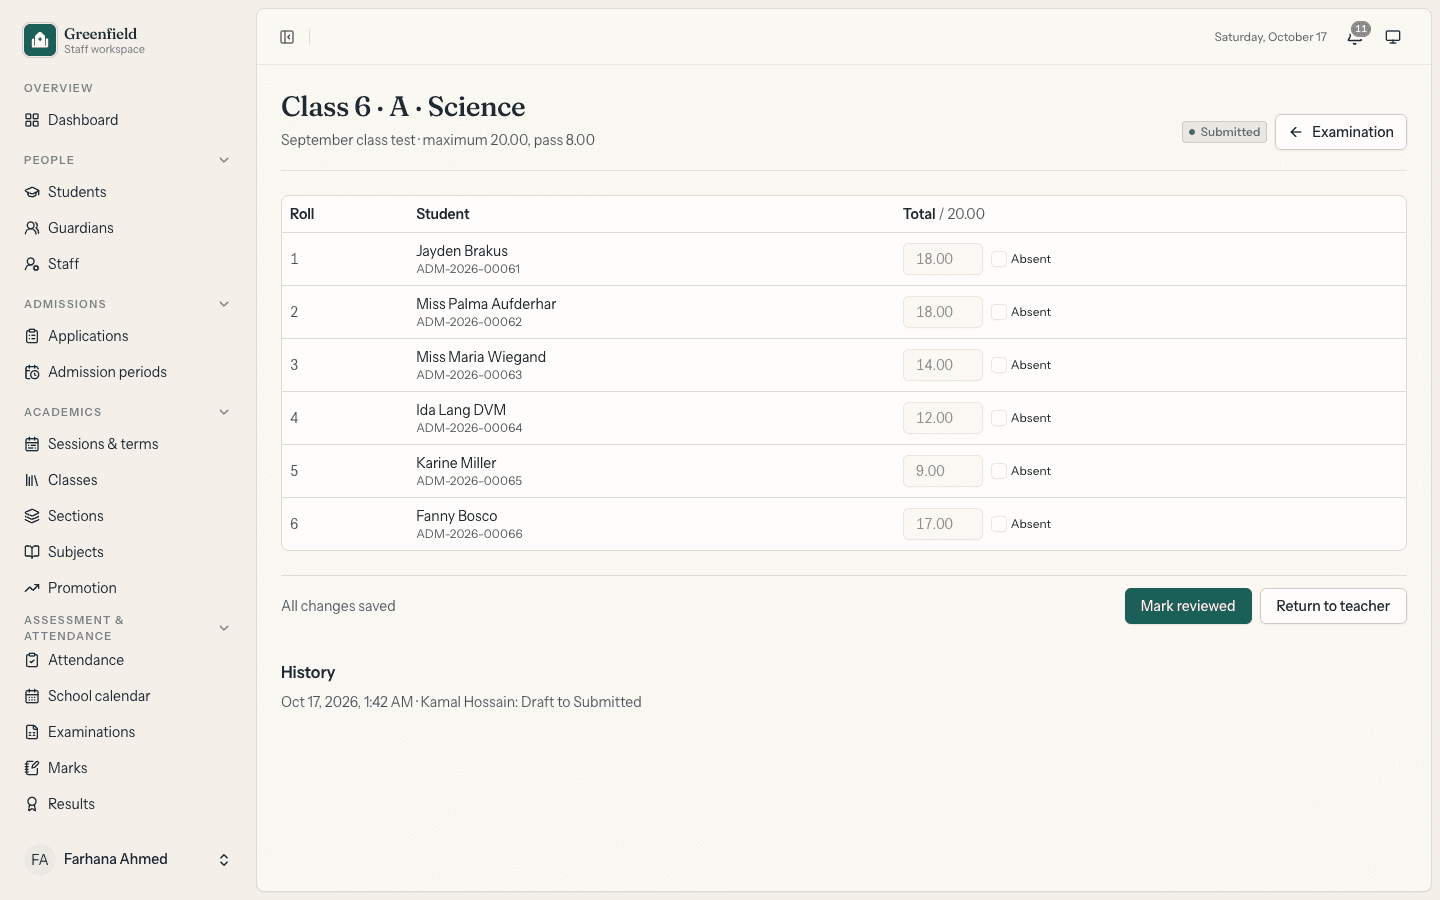Open School calendar page
Screen dimensions: 1440x900
[128, 696]
